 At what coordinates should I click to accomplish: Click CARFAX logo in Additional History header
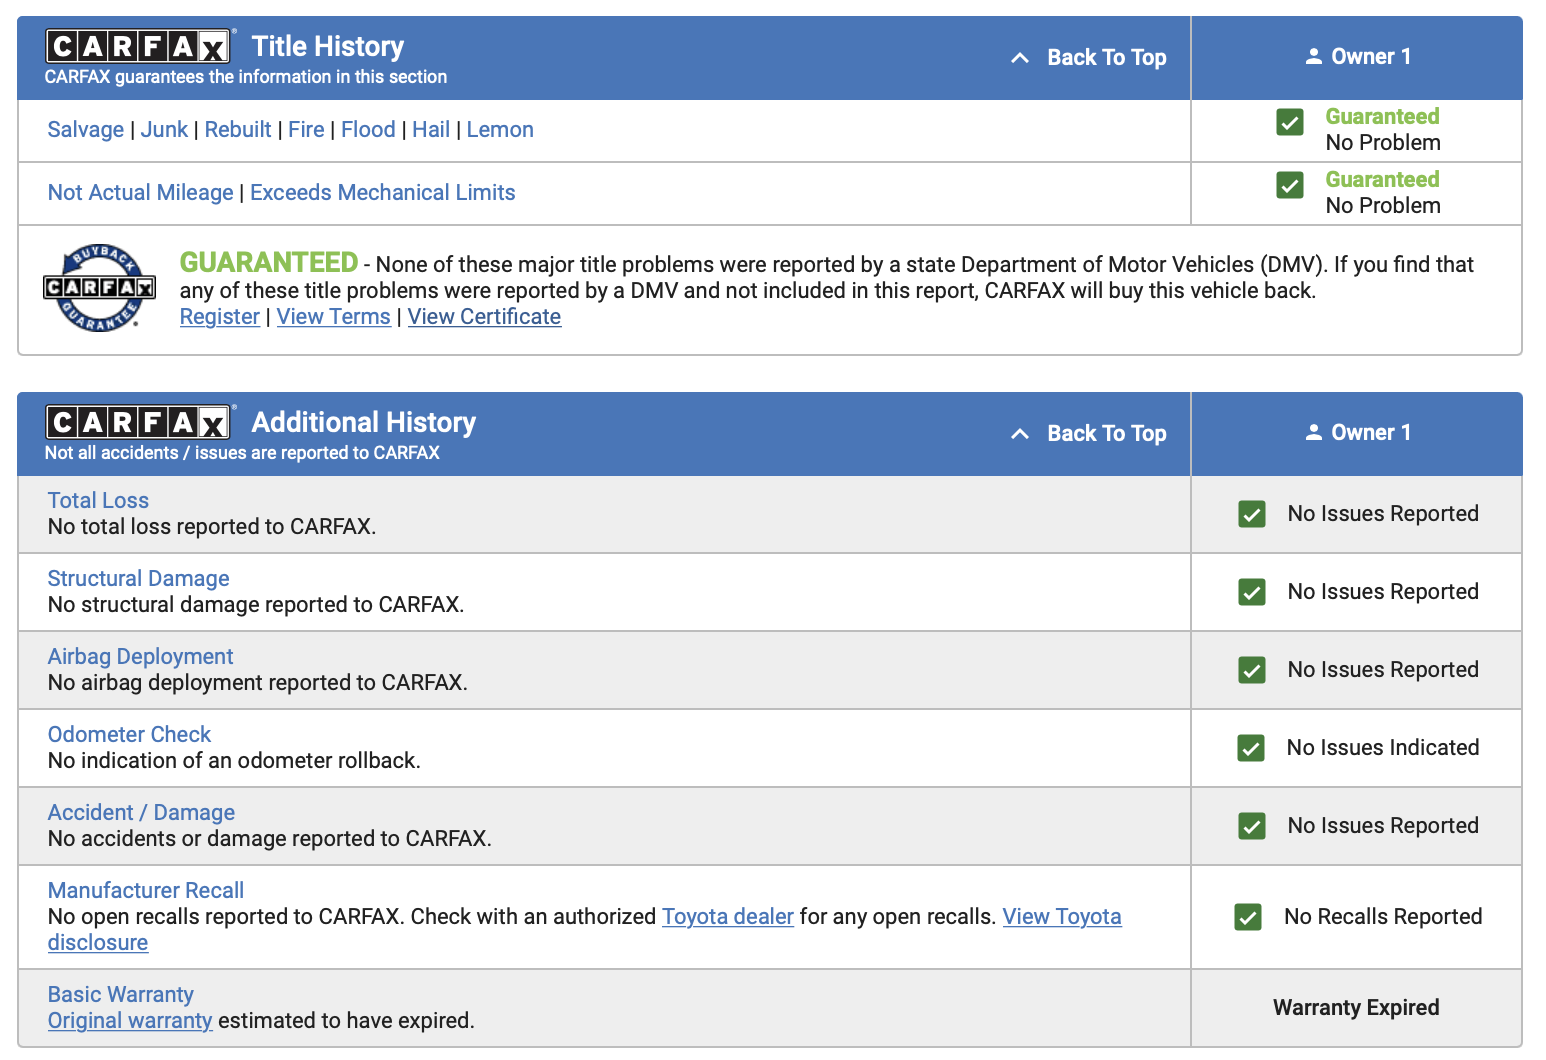pyautogui.click(x=138, y=422)
